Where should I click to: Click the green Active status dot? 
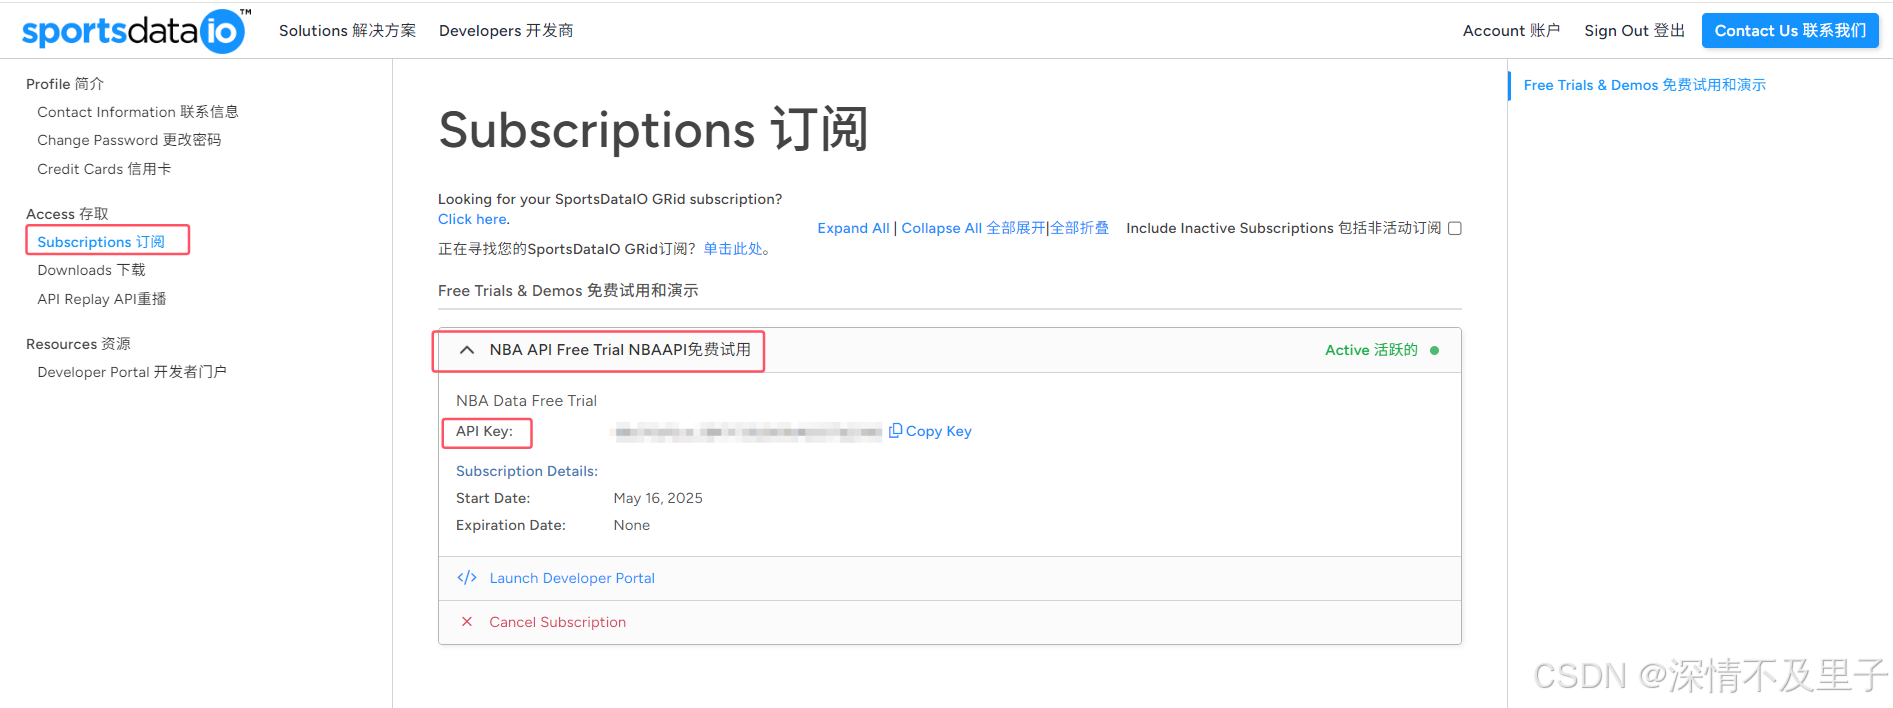tap(1435, 350)
